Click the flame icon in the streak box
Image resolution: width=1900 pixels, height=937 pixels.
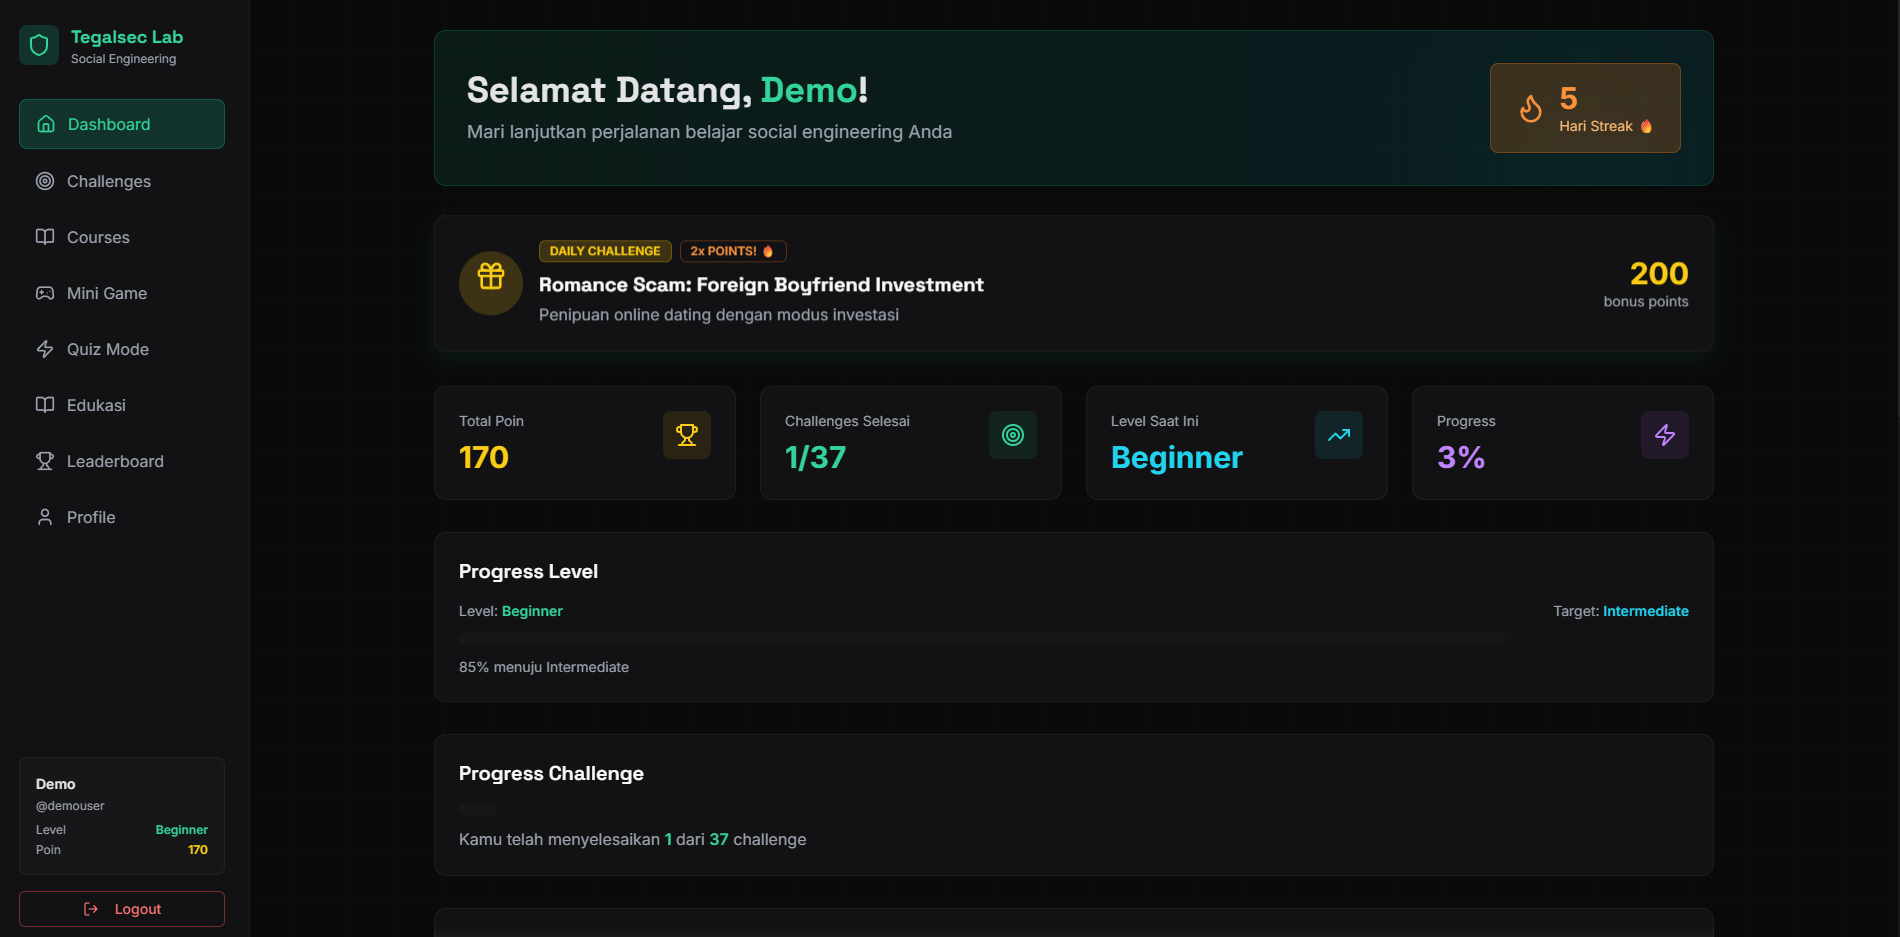tap(1530, 109)
